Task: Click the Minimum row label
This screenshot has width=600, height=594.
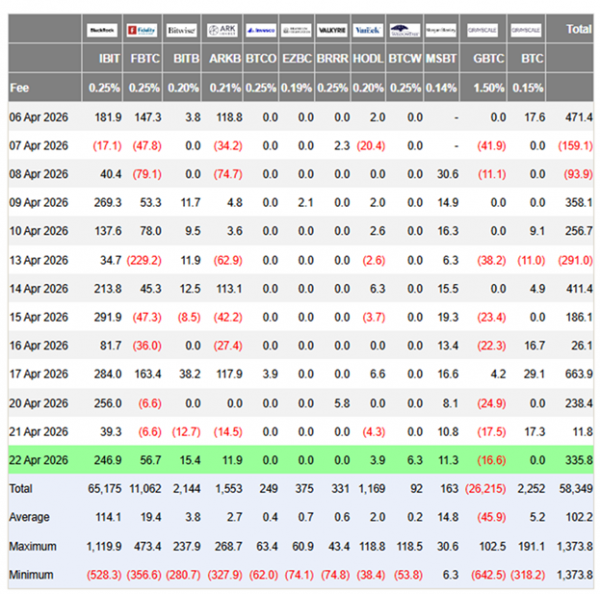Action: [31, 574]
